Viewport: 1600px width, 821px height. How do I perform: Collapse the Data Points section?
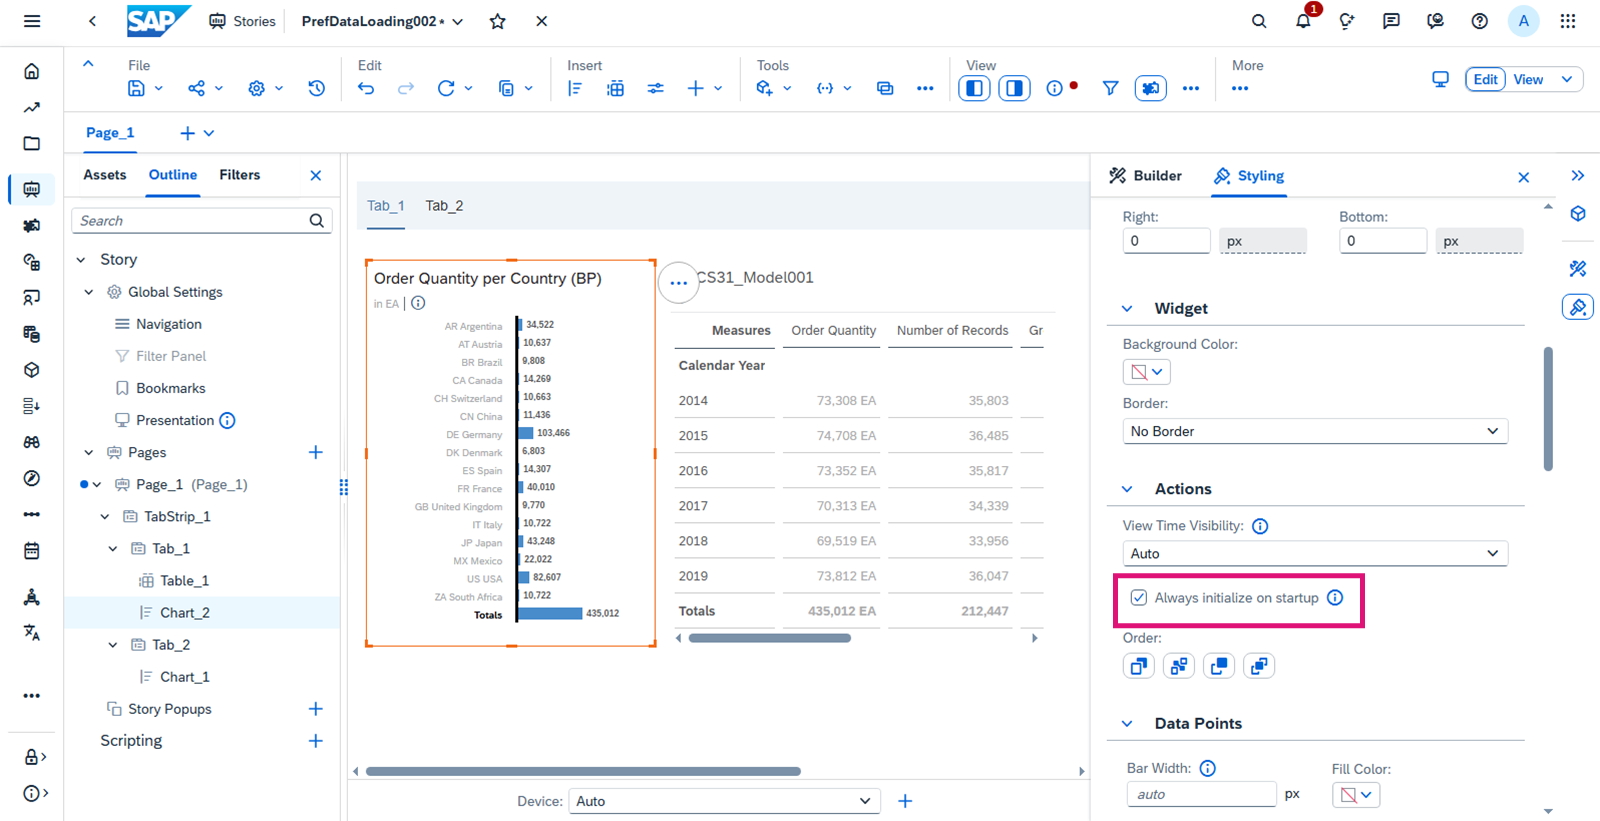[x=1127, y=724]
